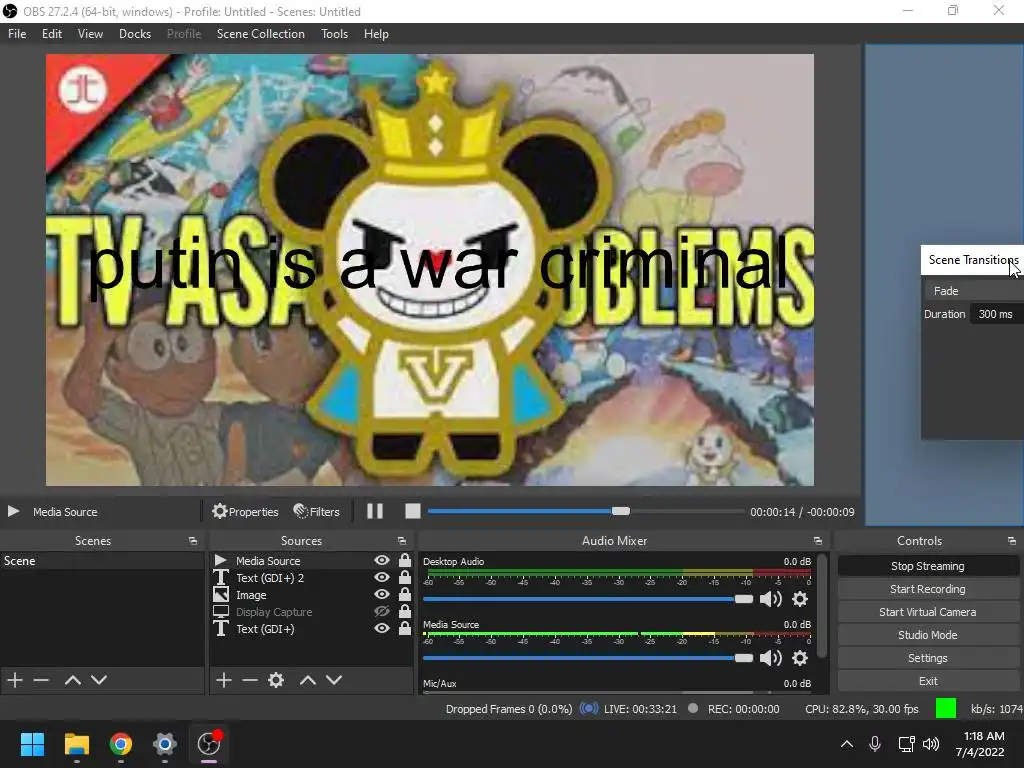1024x768 pixels.
Task: Undock the Sources panel
Action: (x=402, y=541)
